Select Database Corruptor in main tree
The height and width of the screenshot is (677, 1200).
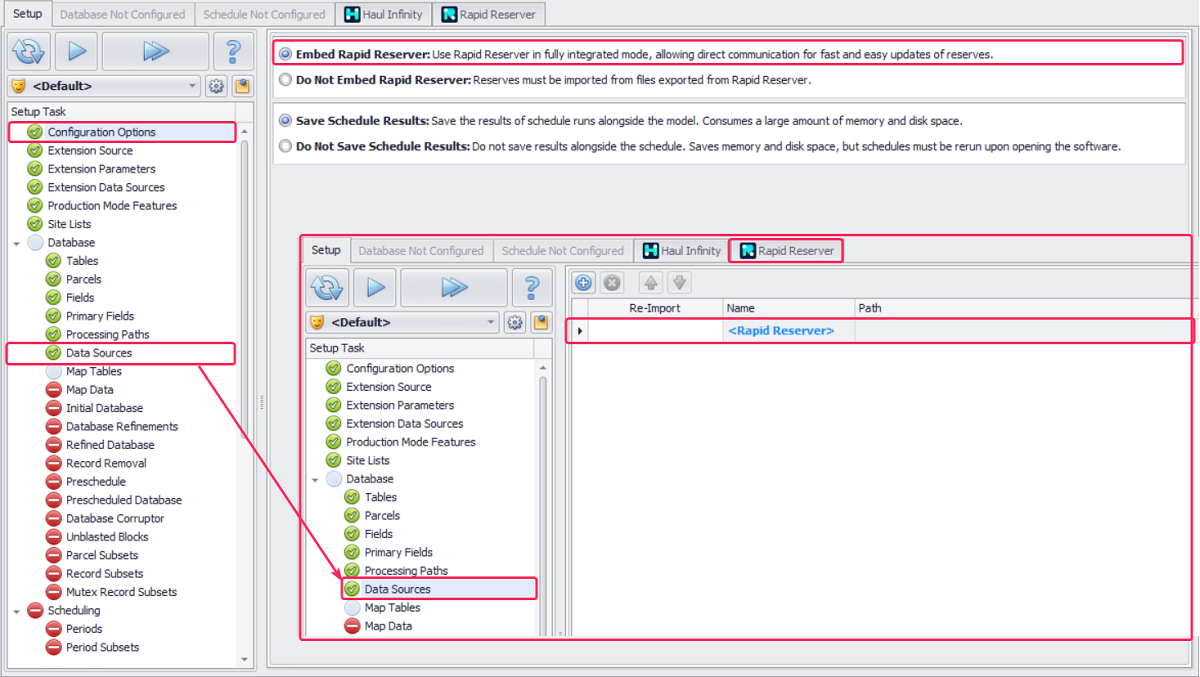pyautogui.click(x=115, y=519)
